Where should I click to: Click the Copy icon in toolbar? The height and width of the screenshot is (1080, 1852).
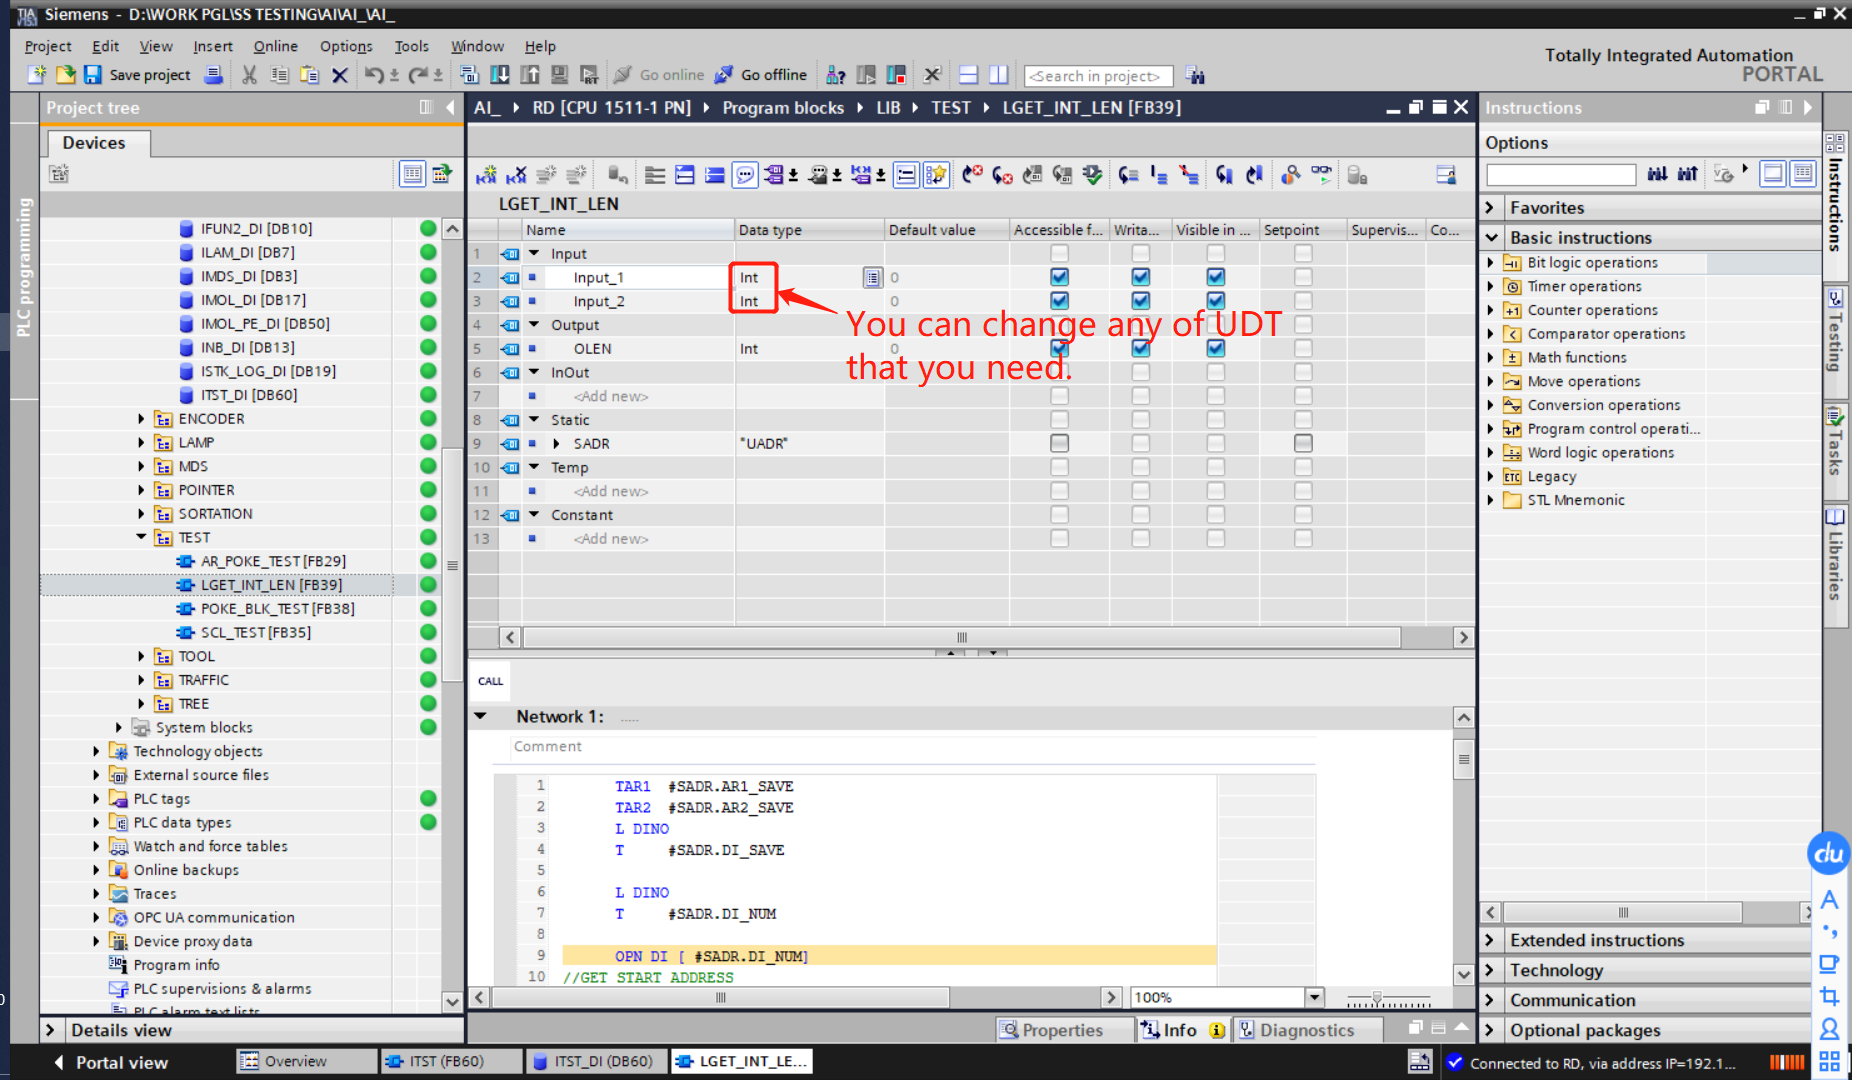click(280, 75)
